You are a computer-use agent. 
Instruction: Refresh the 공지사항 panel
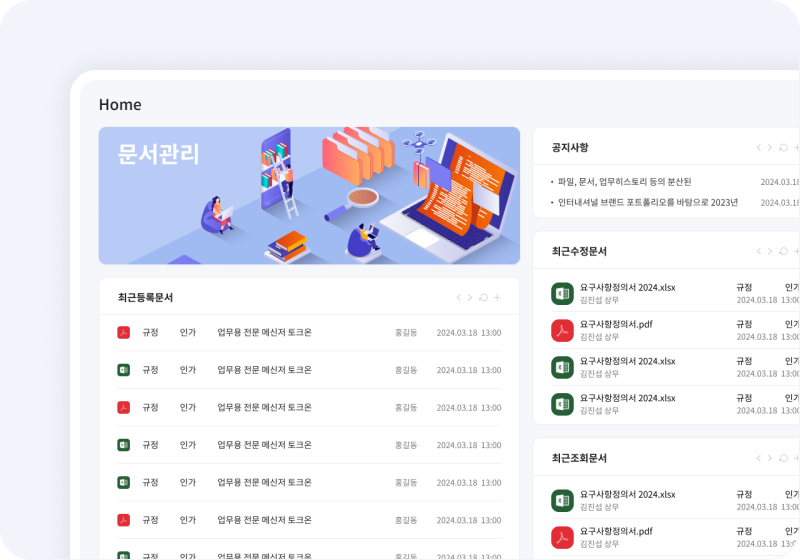point(783,148)
